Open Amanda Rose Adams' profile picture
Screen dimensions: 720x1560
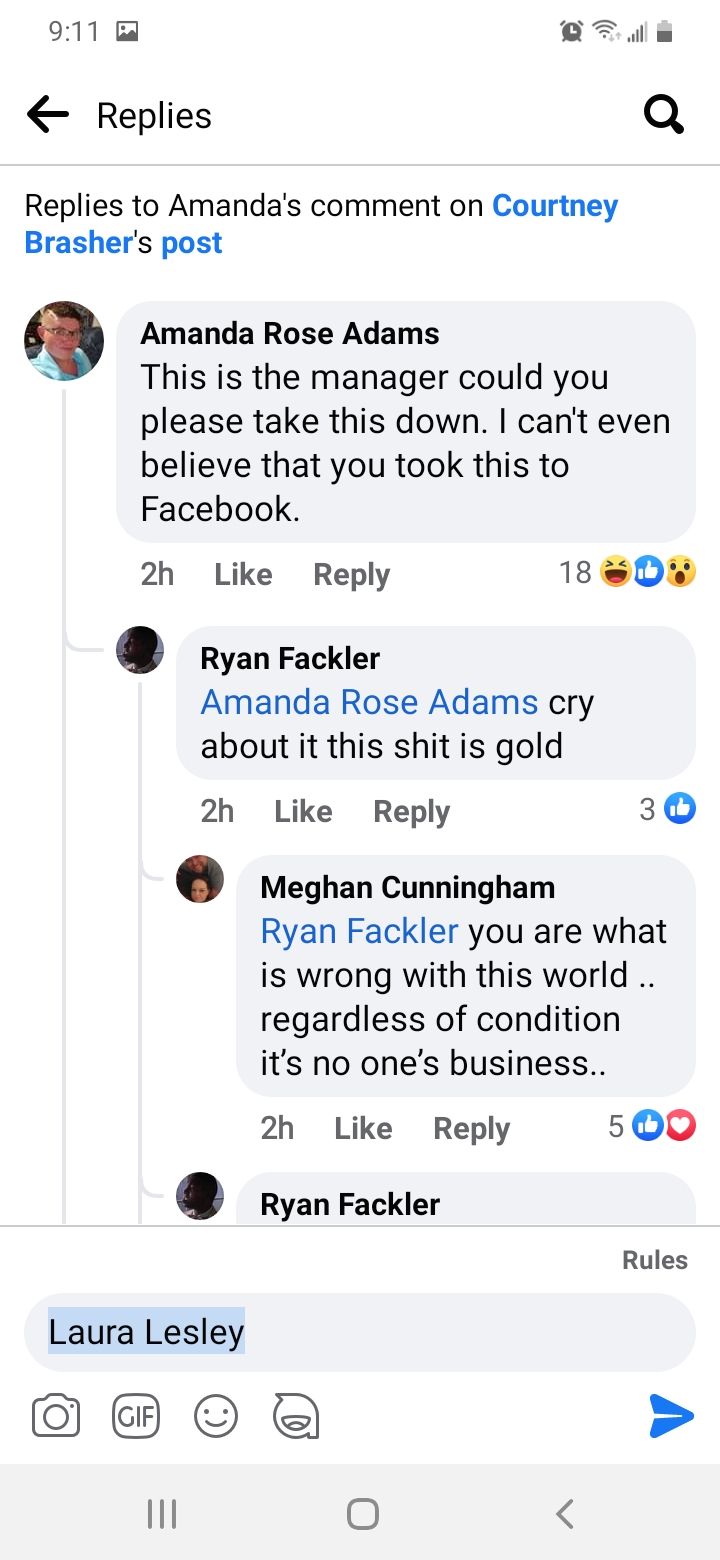coord(64,341)
